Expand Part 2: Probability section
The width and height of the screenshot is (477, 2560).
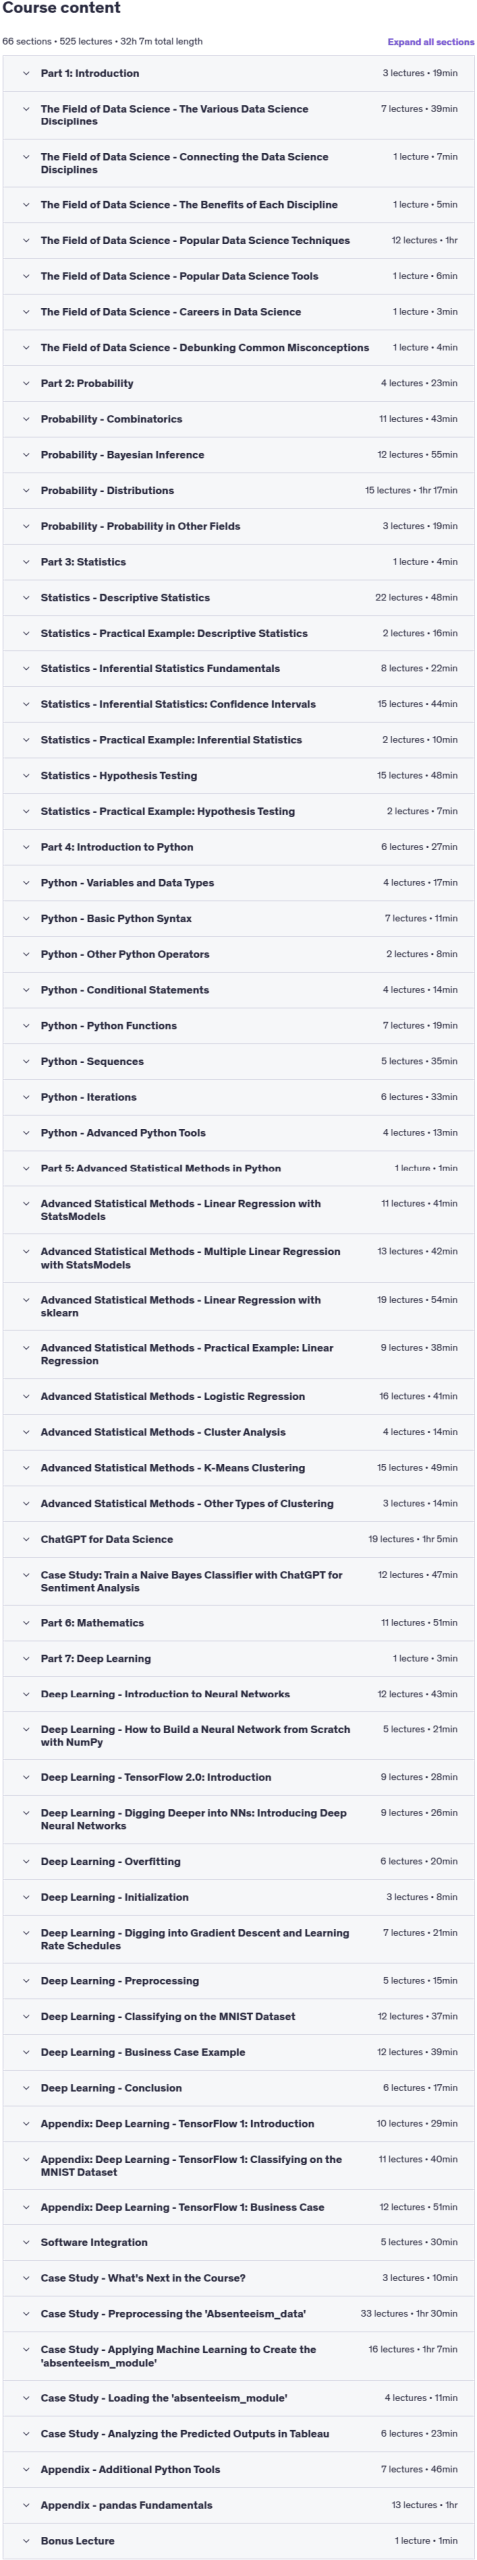pos(238,384)
